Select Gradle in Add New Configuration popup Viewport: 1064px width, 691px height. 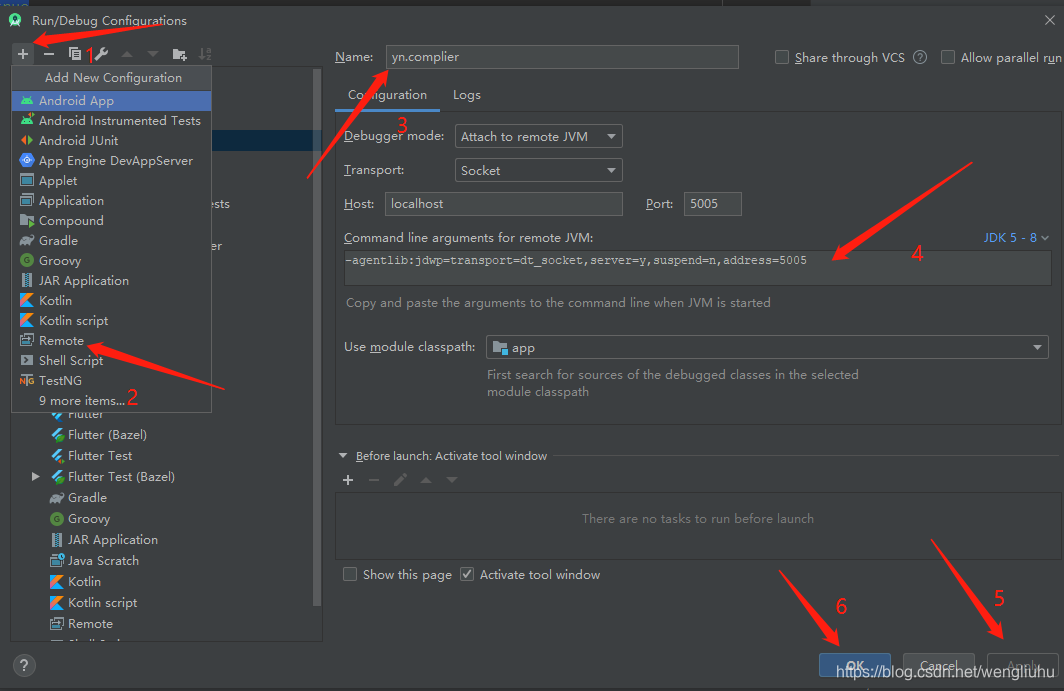[111, 241]
